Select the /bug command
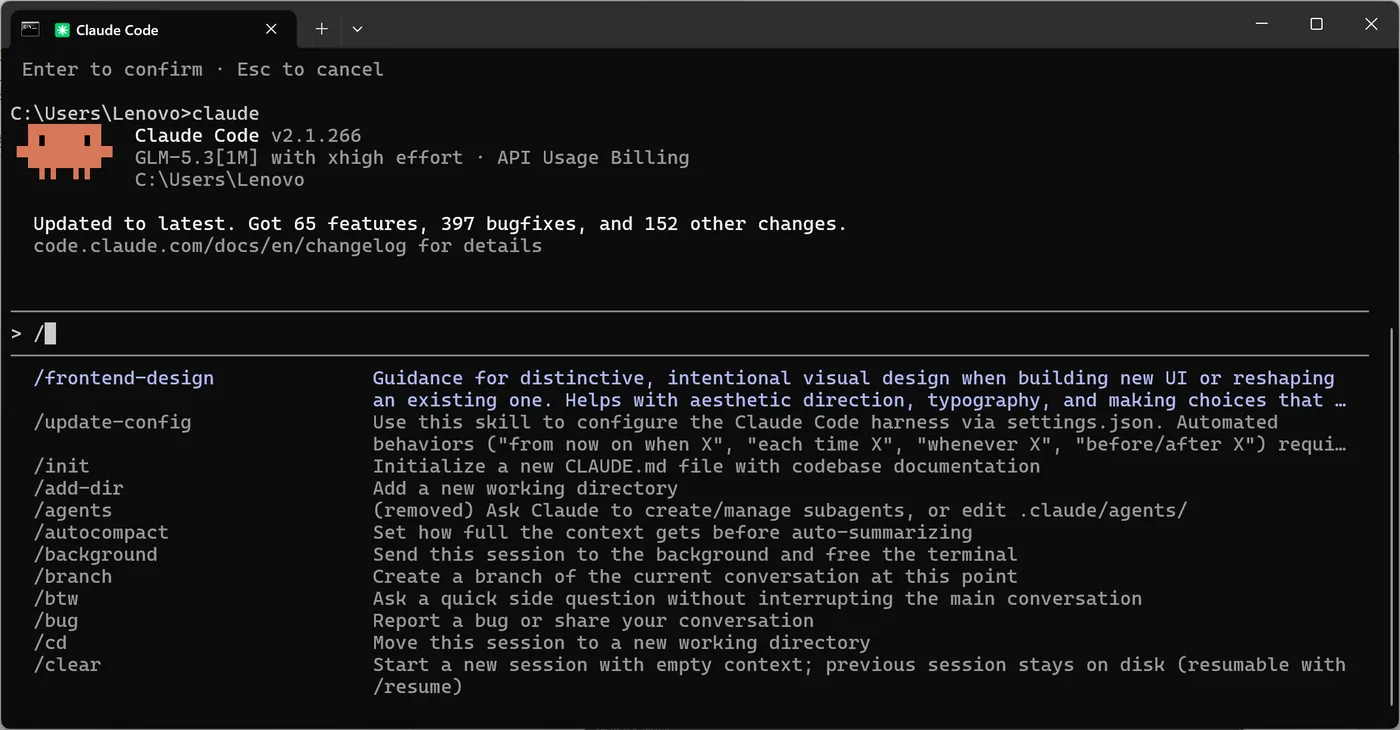Image resolution: width=1400 pixels, height=730 pixels. click(56, 620)
